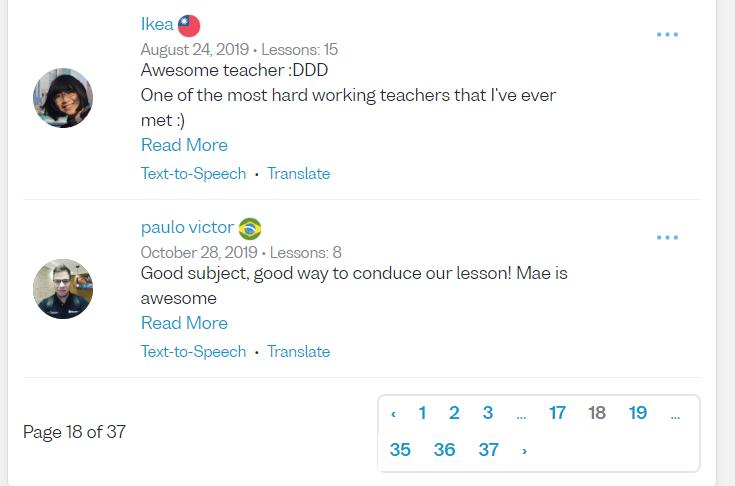This screenshot has width=735, height=486.
Task: Translate paulo victor's review
Action: pos(298,351)
